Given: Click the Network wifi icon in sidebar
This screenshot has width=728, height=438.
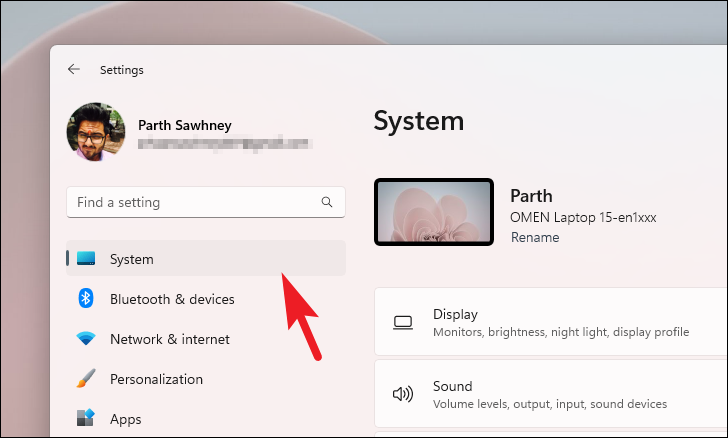Looking at the screenshot, I should tap(86, 339).
